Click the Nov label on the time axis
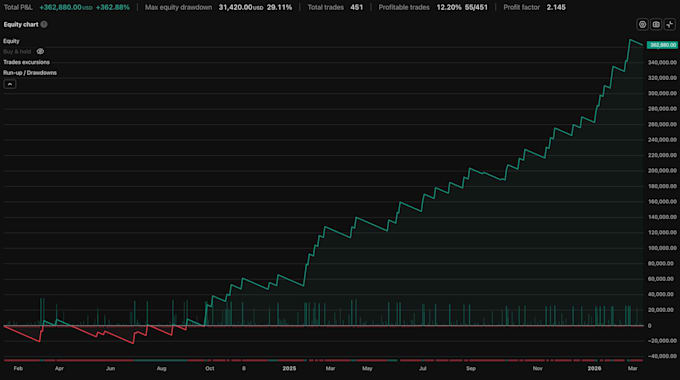680x380 pixels. [538, 369]
